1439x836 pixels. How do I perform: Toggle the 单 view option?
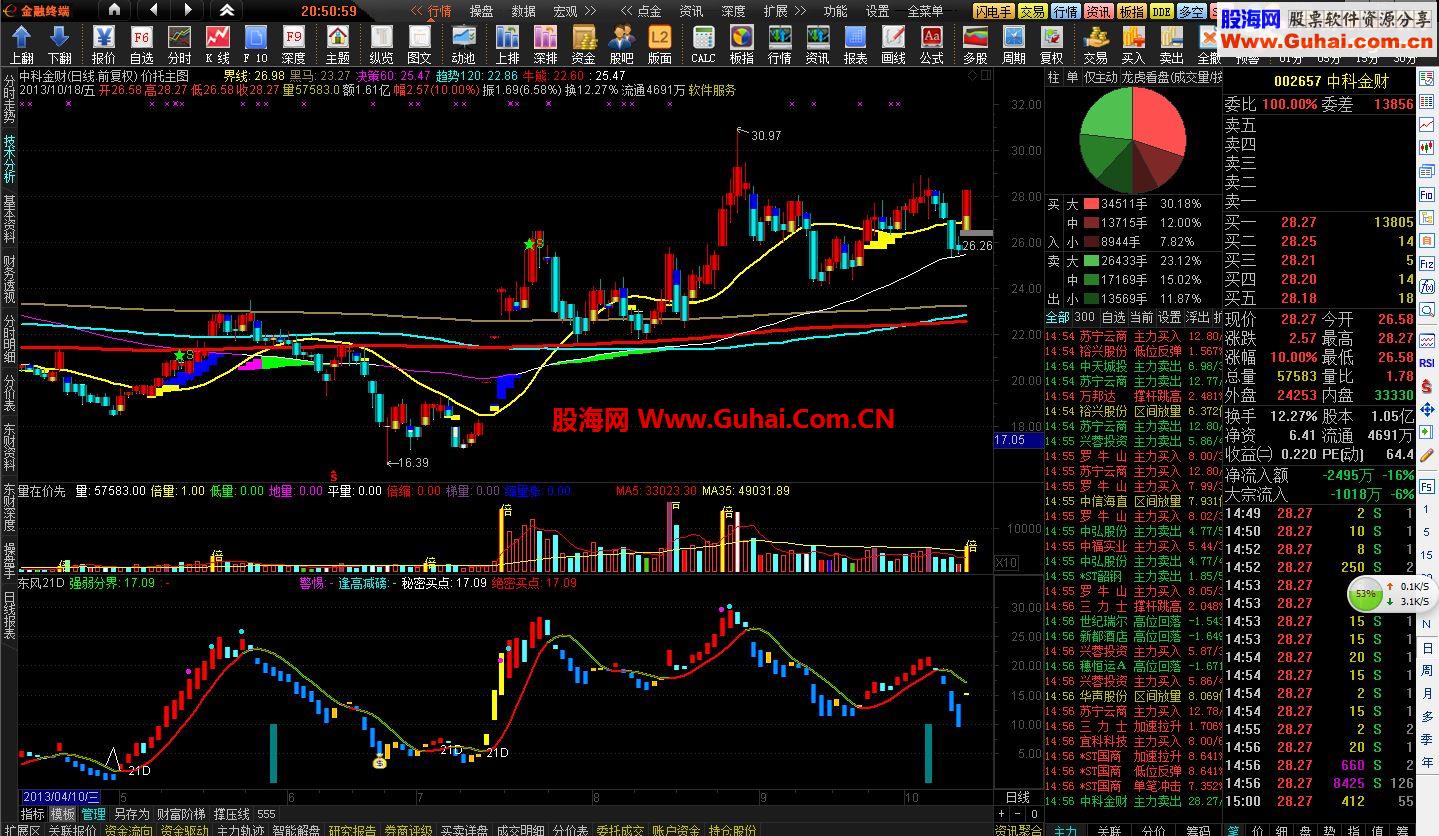click(1071, 77)
